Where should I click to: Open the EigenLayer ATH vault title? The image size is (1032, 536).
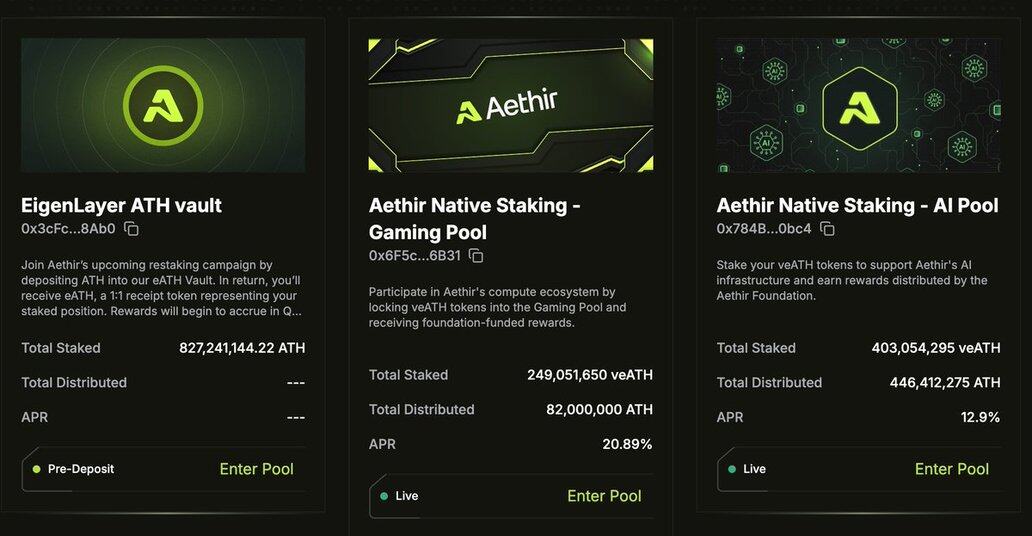coord(121,205)
